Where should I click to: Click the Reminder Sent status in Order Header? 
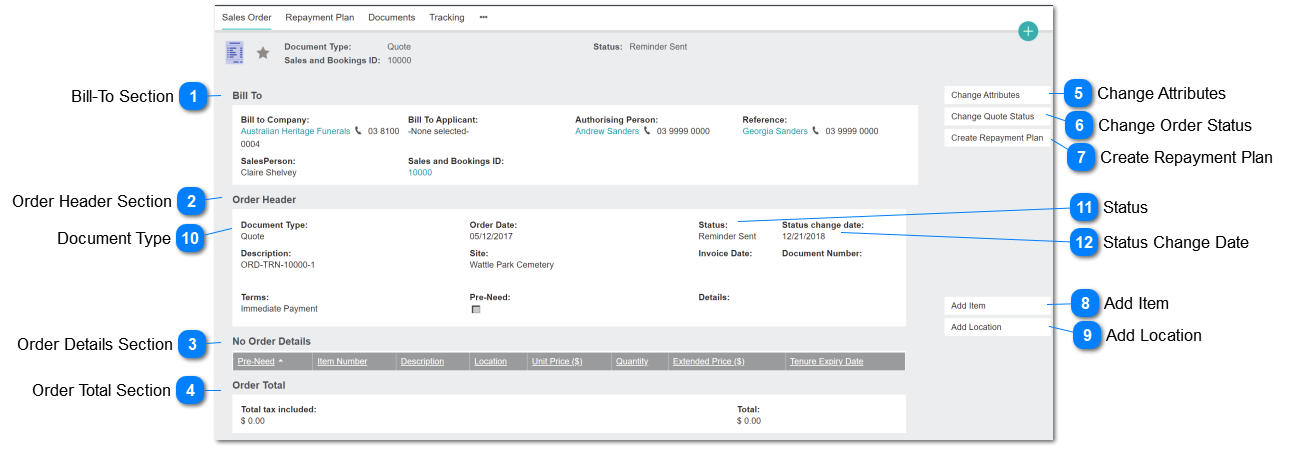click(x=727, y=237)
